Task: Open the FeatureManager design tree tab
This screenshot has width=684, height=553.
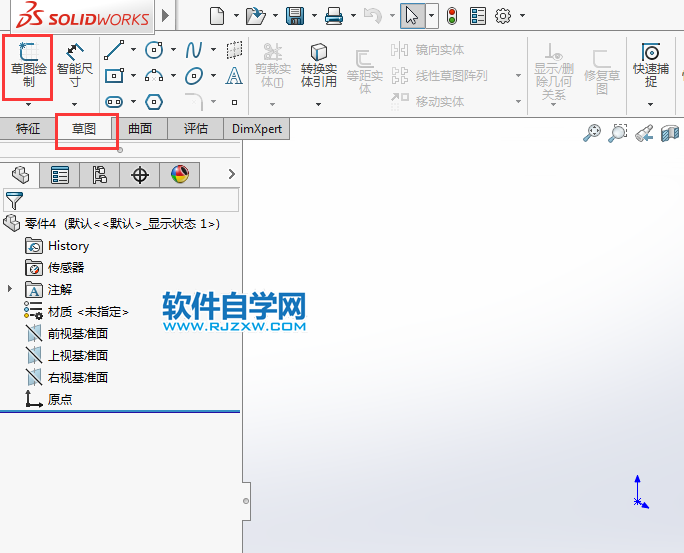Action: click(x=20, y=175)
